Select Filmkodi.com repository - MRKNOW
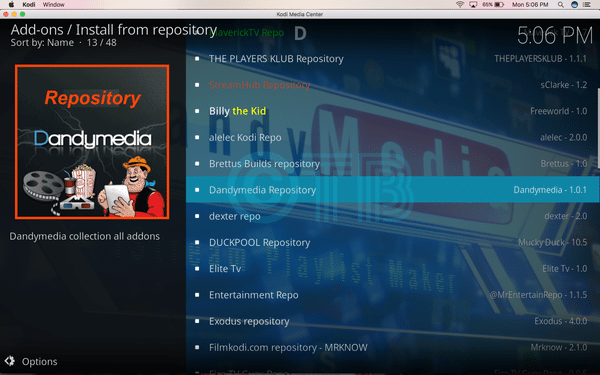The image size is (600, 375). point(393,347)
